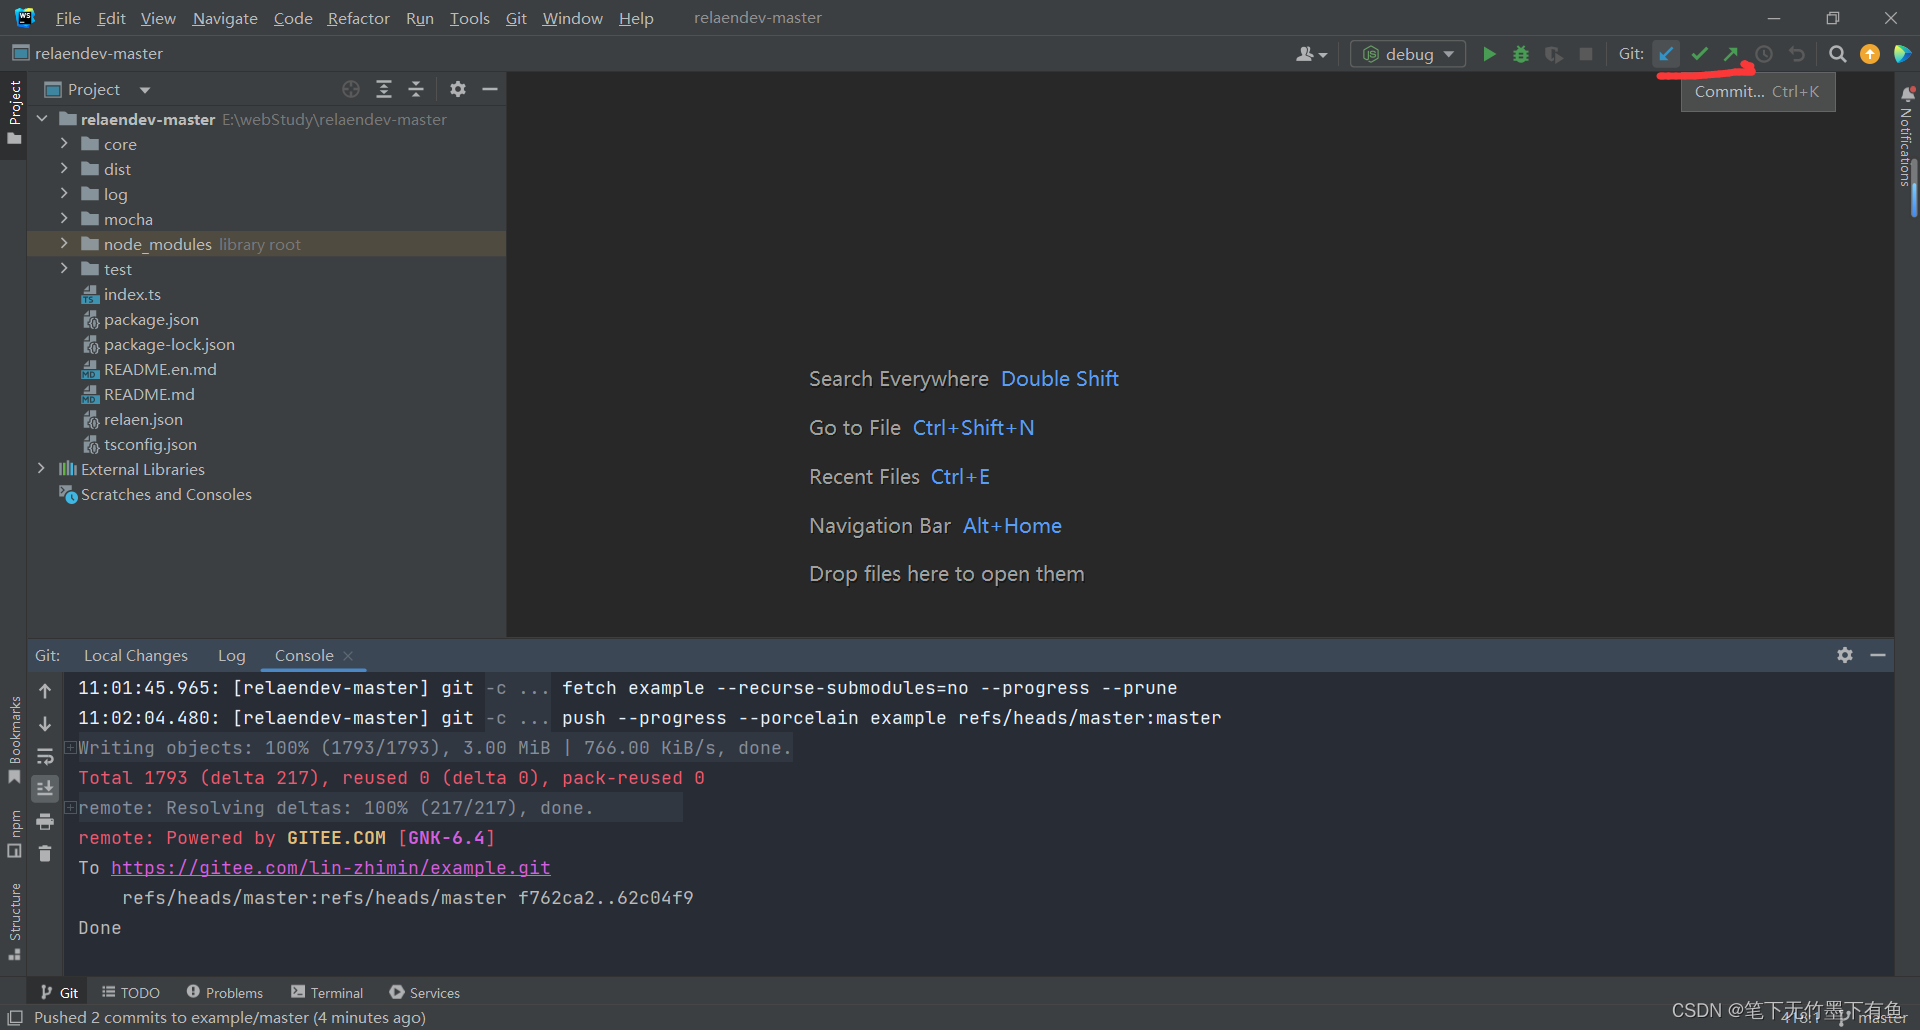Viewport: 1920px width, 1030px height.
Task: Select Opened File target icon in Project panel
Action: pos(351,89)
